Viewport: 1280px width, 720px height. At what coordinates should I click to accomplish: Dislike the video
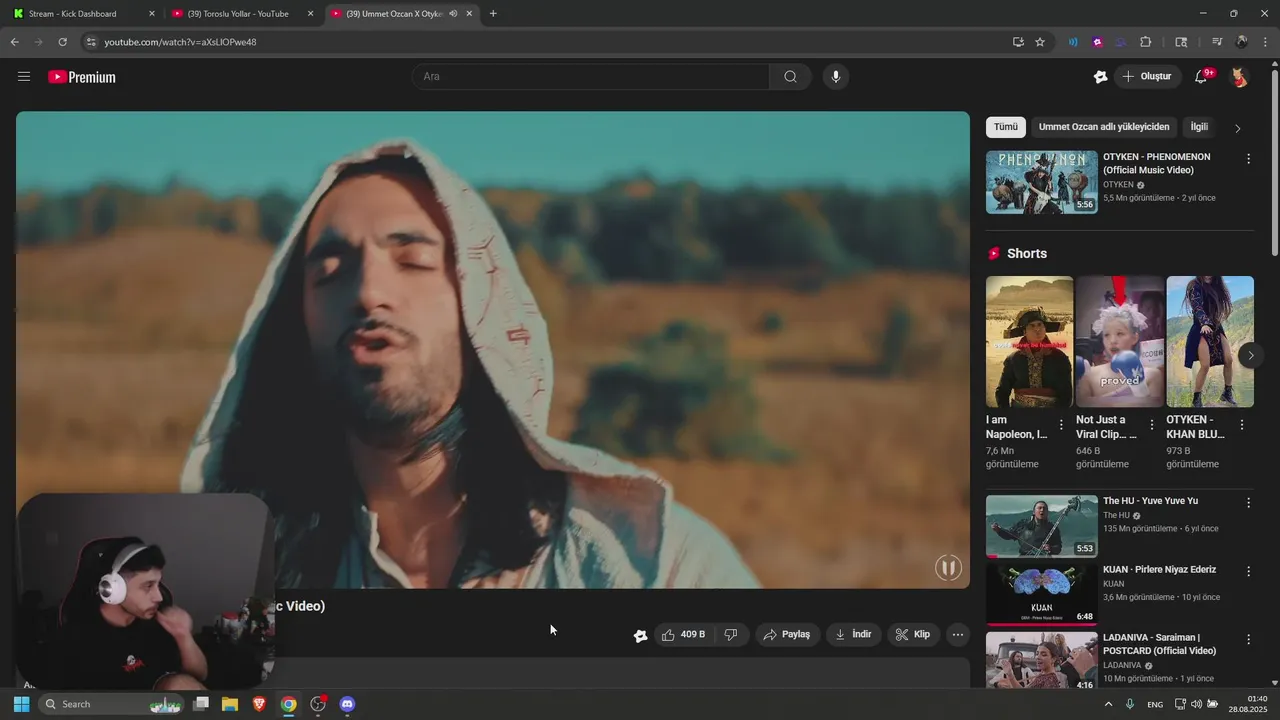point(731,635)
